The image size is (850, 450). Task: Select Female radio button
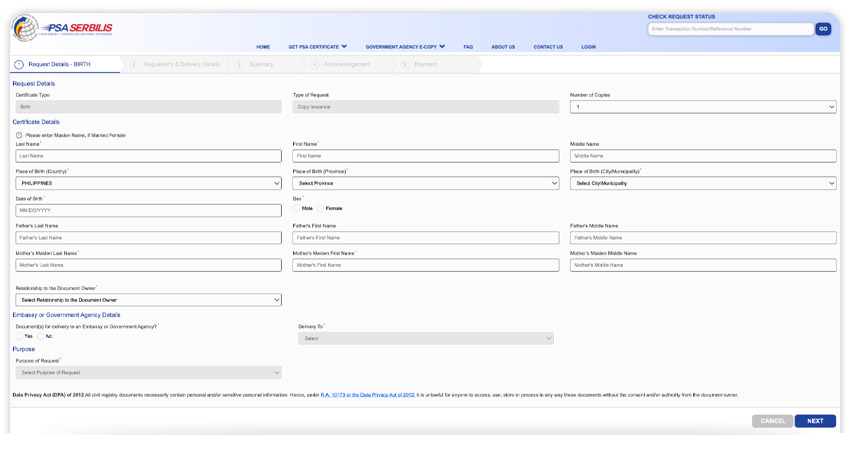(x=320, y=208)
